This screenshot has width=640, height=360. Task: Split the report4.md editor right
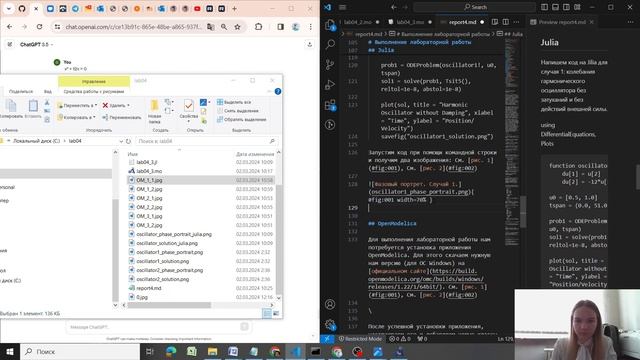[x=506, y=22]
